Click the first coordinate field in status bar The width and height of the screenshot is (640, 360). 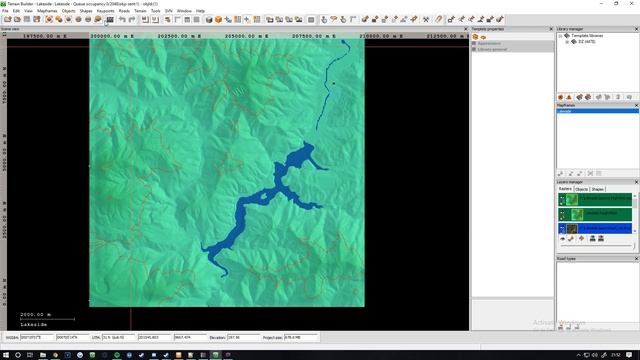click(37, 338)
